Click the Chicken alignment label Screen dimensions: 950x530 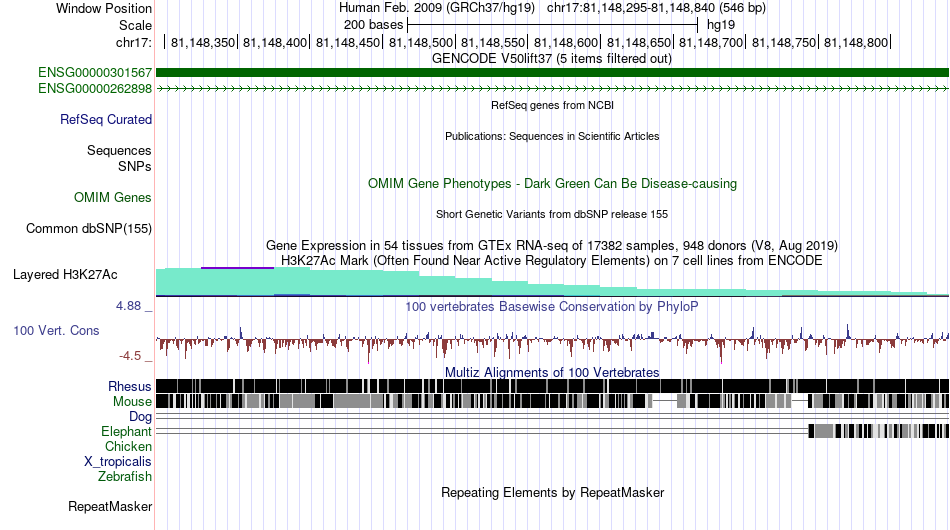click(128, 446)
